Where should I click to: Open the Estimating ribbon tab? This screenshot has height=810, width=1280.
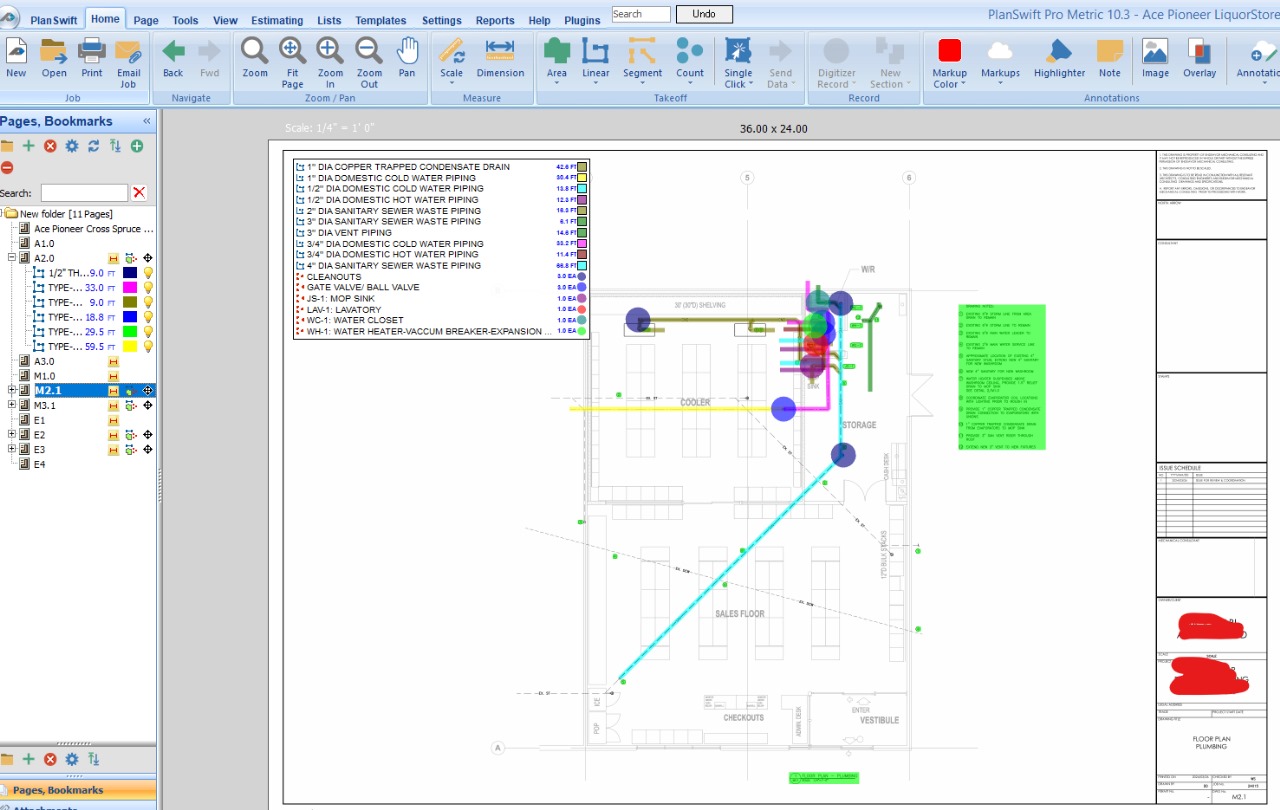tap(277, 20)
